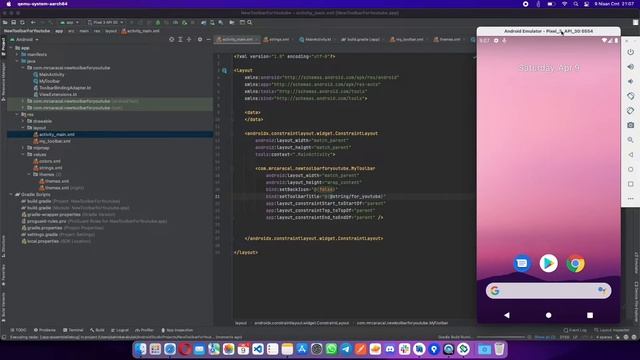Image resolution: width=640 pixels, height=360 pixels.
Task: Tap emulator side panel Overview square
Action: tap(631, 184)
